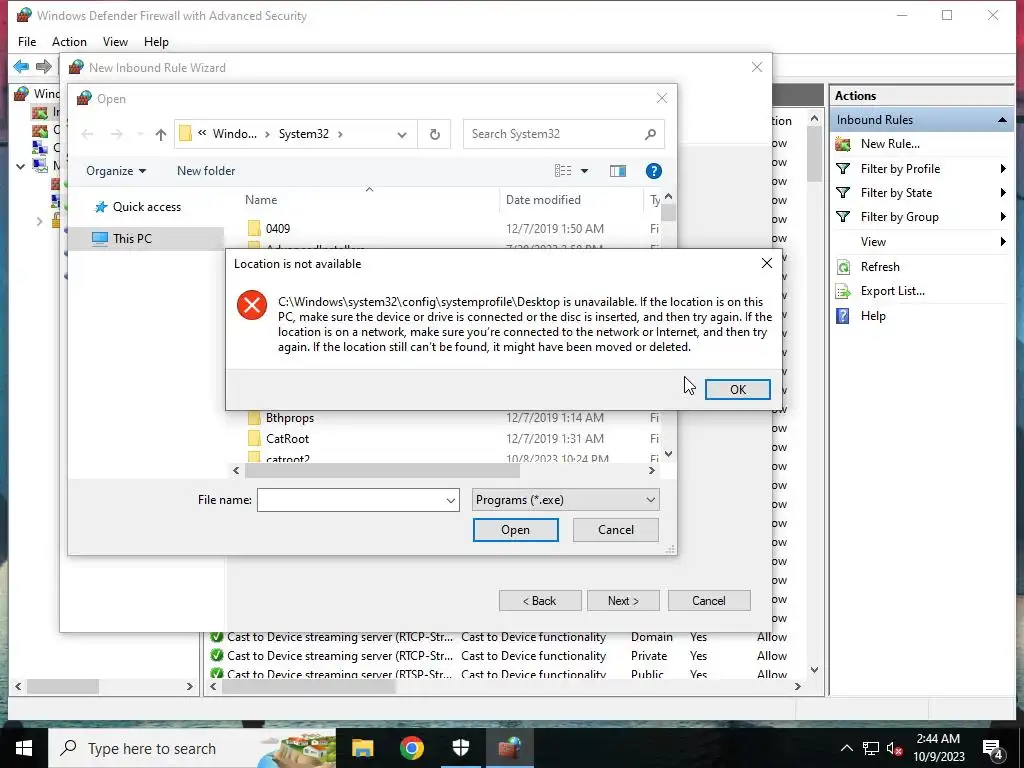Open the Organize menu dropdown
The image size is (1024, 768).
pyautogui.click(x=116, y=170)
